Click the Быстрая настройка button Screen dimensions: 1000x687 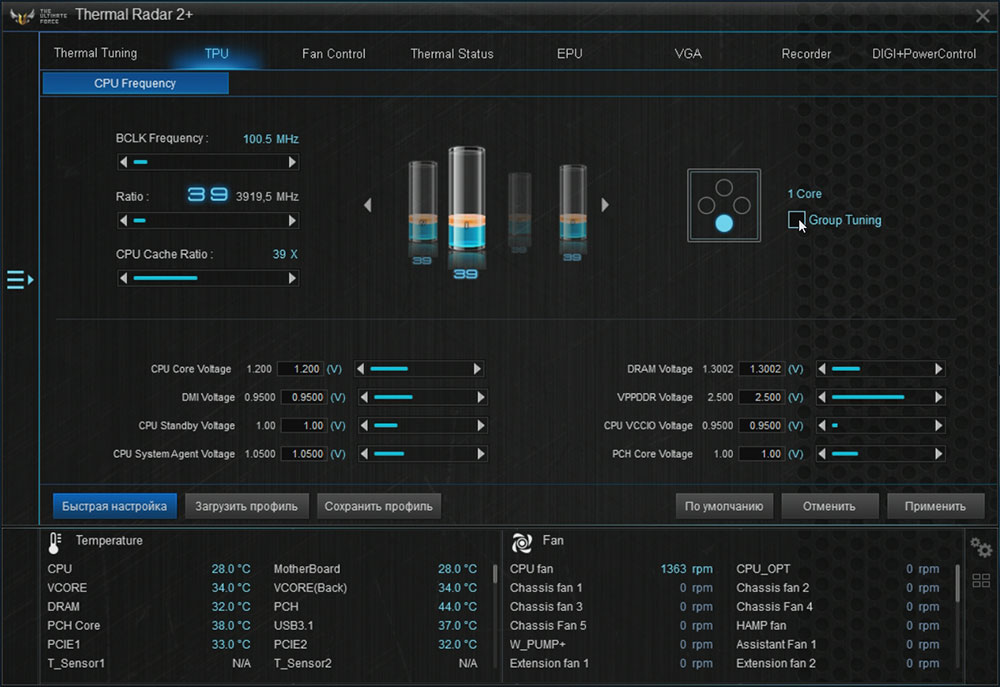[x=115, y=506]
